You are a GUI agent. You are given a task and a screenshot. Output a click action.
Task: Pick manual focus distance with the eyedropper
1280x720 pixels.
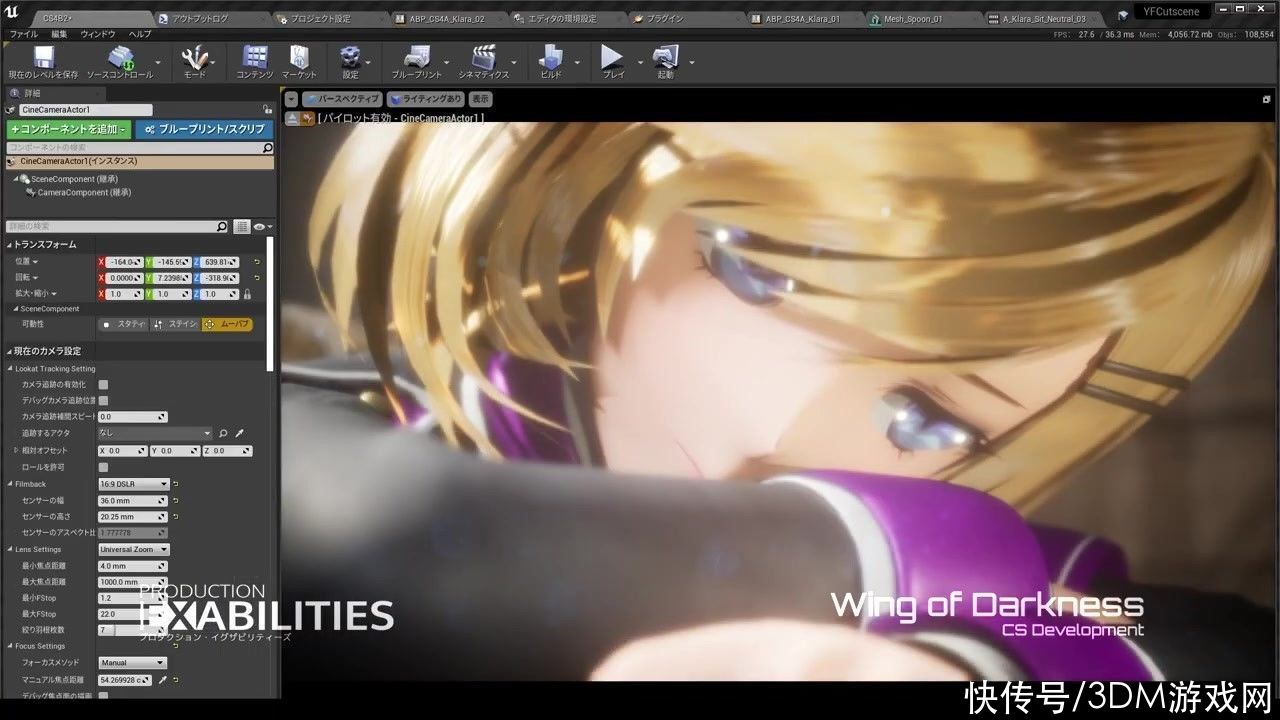[x=162, y=680]
